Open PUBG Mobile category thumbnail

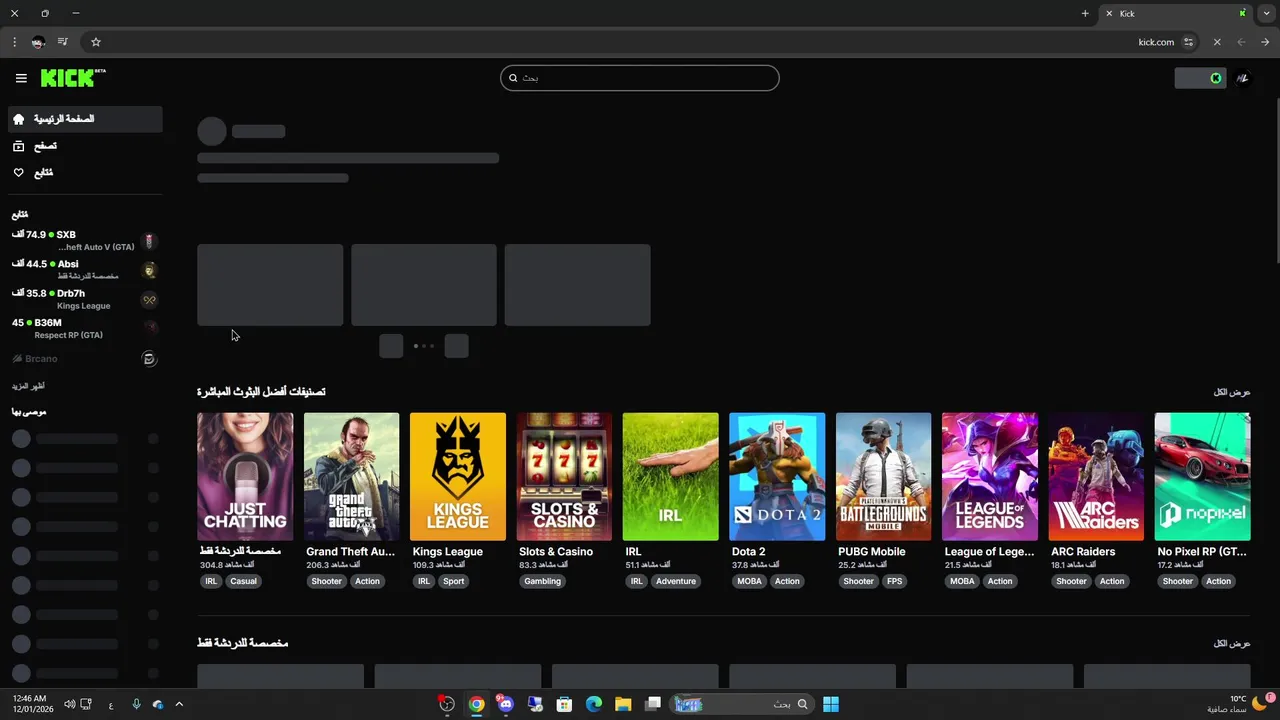[x=883, y=476]
